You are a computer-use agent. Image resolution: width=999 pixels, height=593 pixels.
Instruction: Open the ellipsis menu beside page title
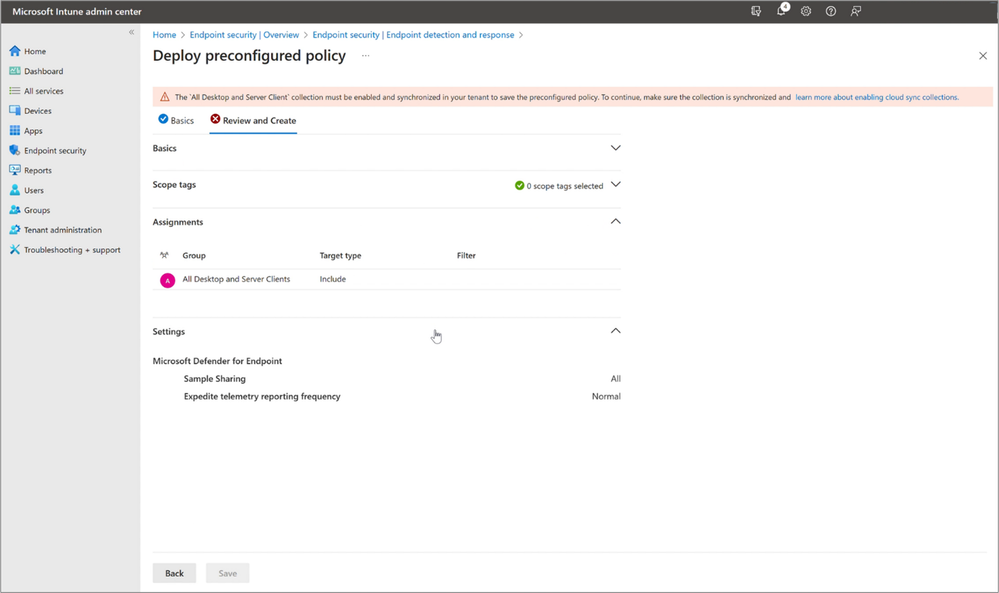pyautogui.click(x=366, y=55)
